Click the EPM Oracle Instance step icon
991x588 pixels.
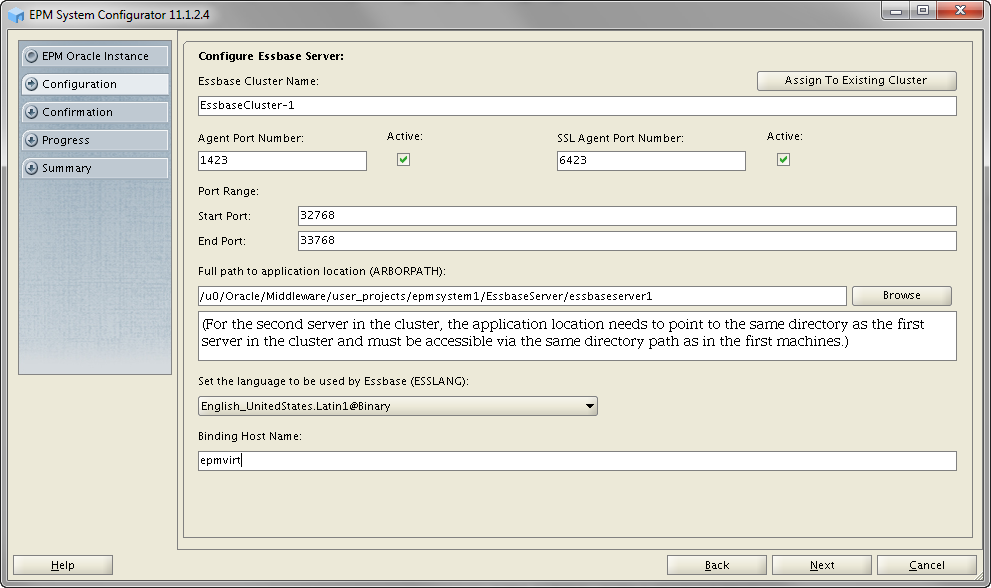(31, 56)
